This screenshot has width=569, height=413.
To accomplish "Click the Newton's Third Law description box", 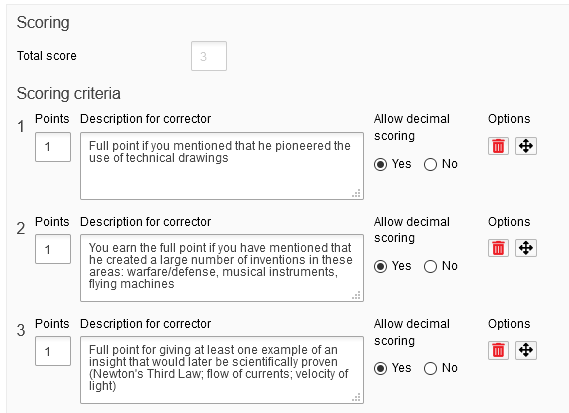I will [x=222, y=370].
